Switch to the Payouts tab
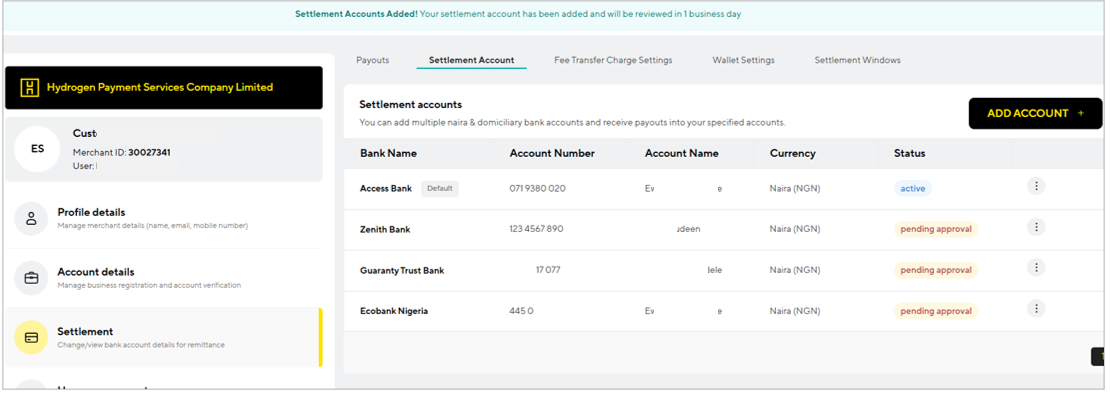This screenshot has height=393, width=1110. pyautogui.click(x=372, y=60)
